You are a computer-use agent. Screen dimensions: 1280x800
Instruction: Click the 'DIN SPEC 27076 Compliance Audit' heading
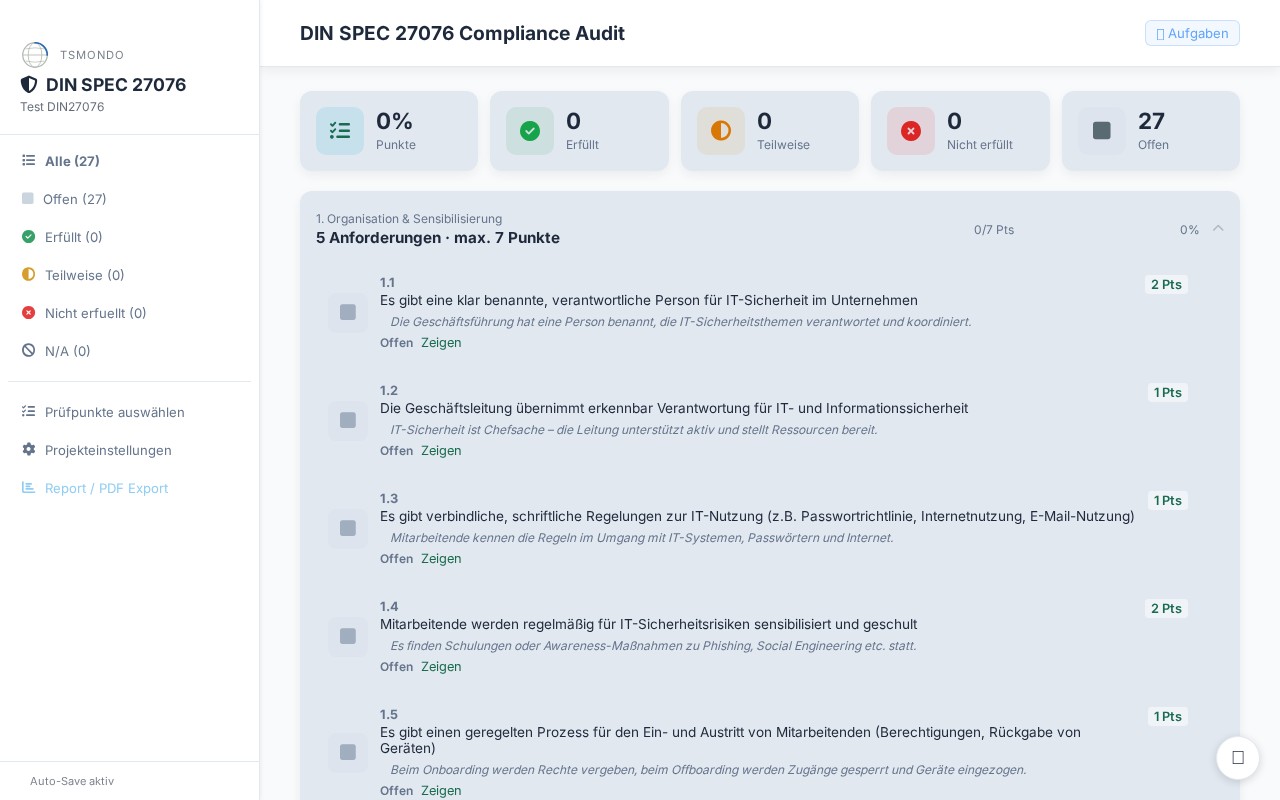tap(462, 33)
